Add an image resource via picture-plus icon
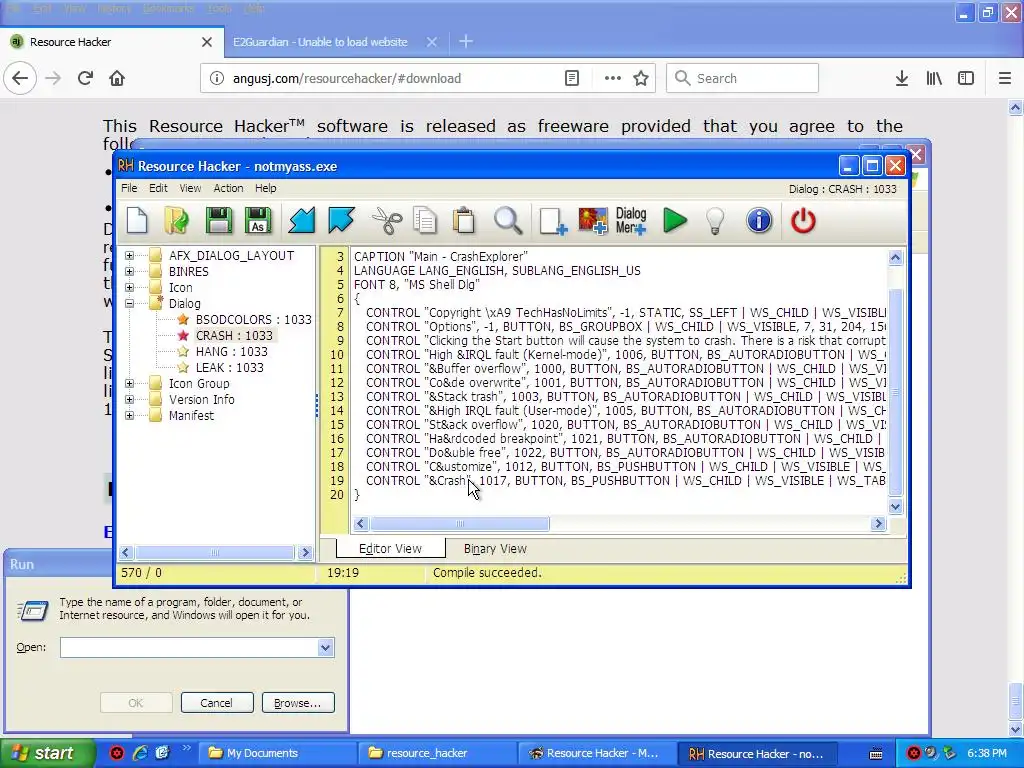 (593, 221)
